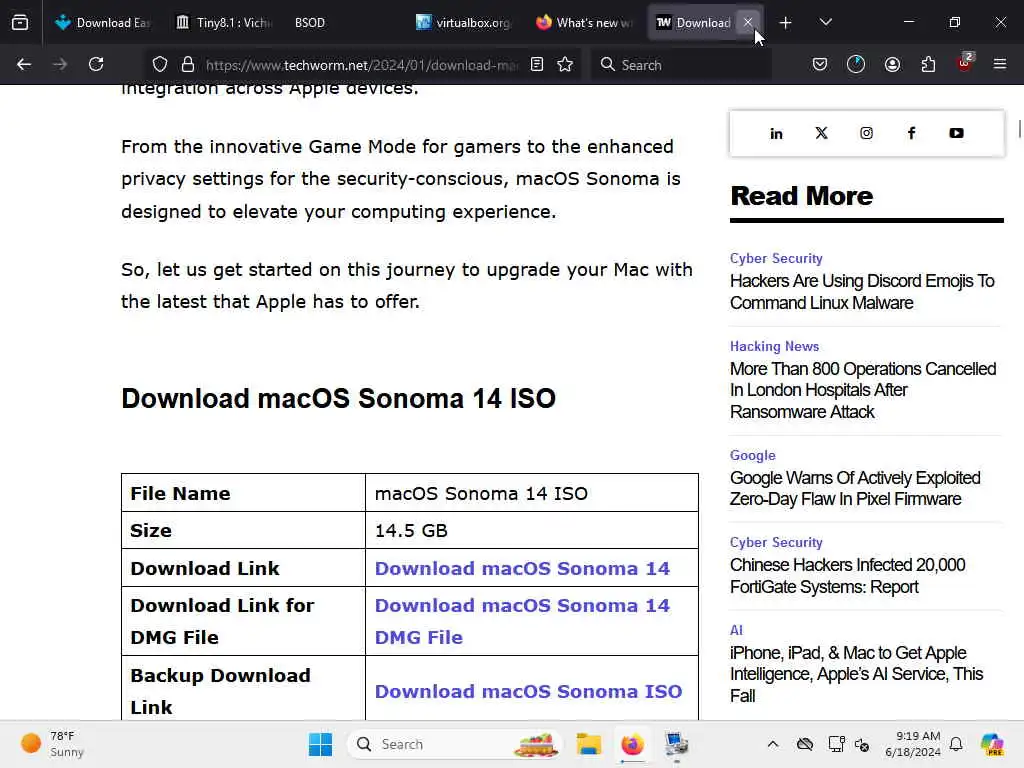Click the page vertical scrollbar thumb

1019,129
